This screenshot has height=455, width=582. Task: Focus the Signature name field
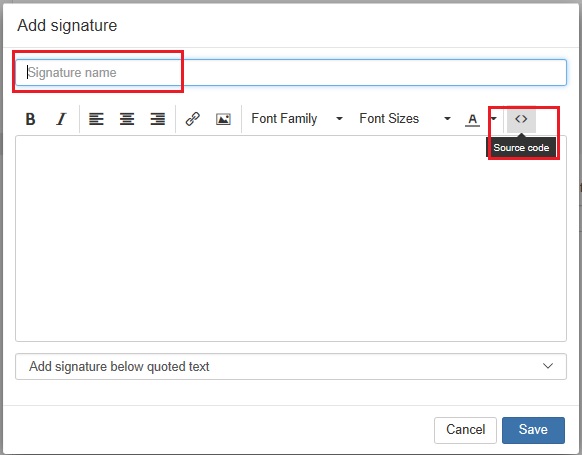click(291, 72)
